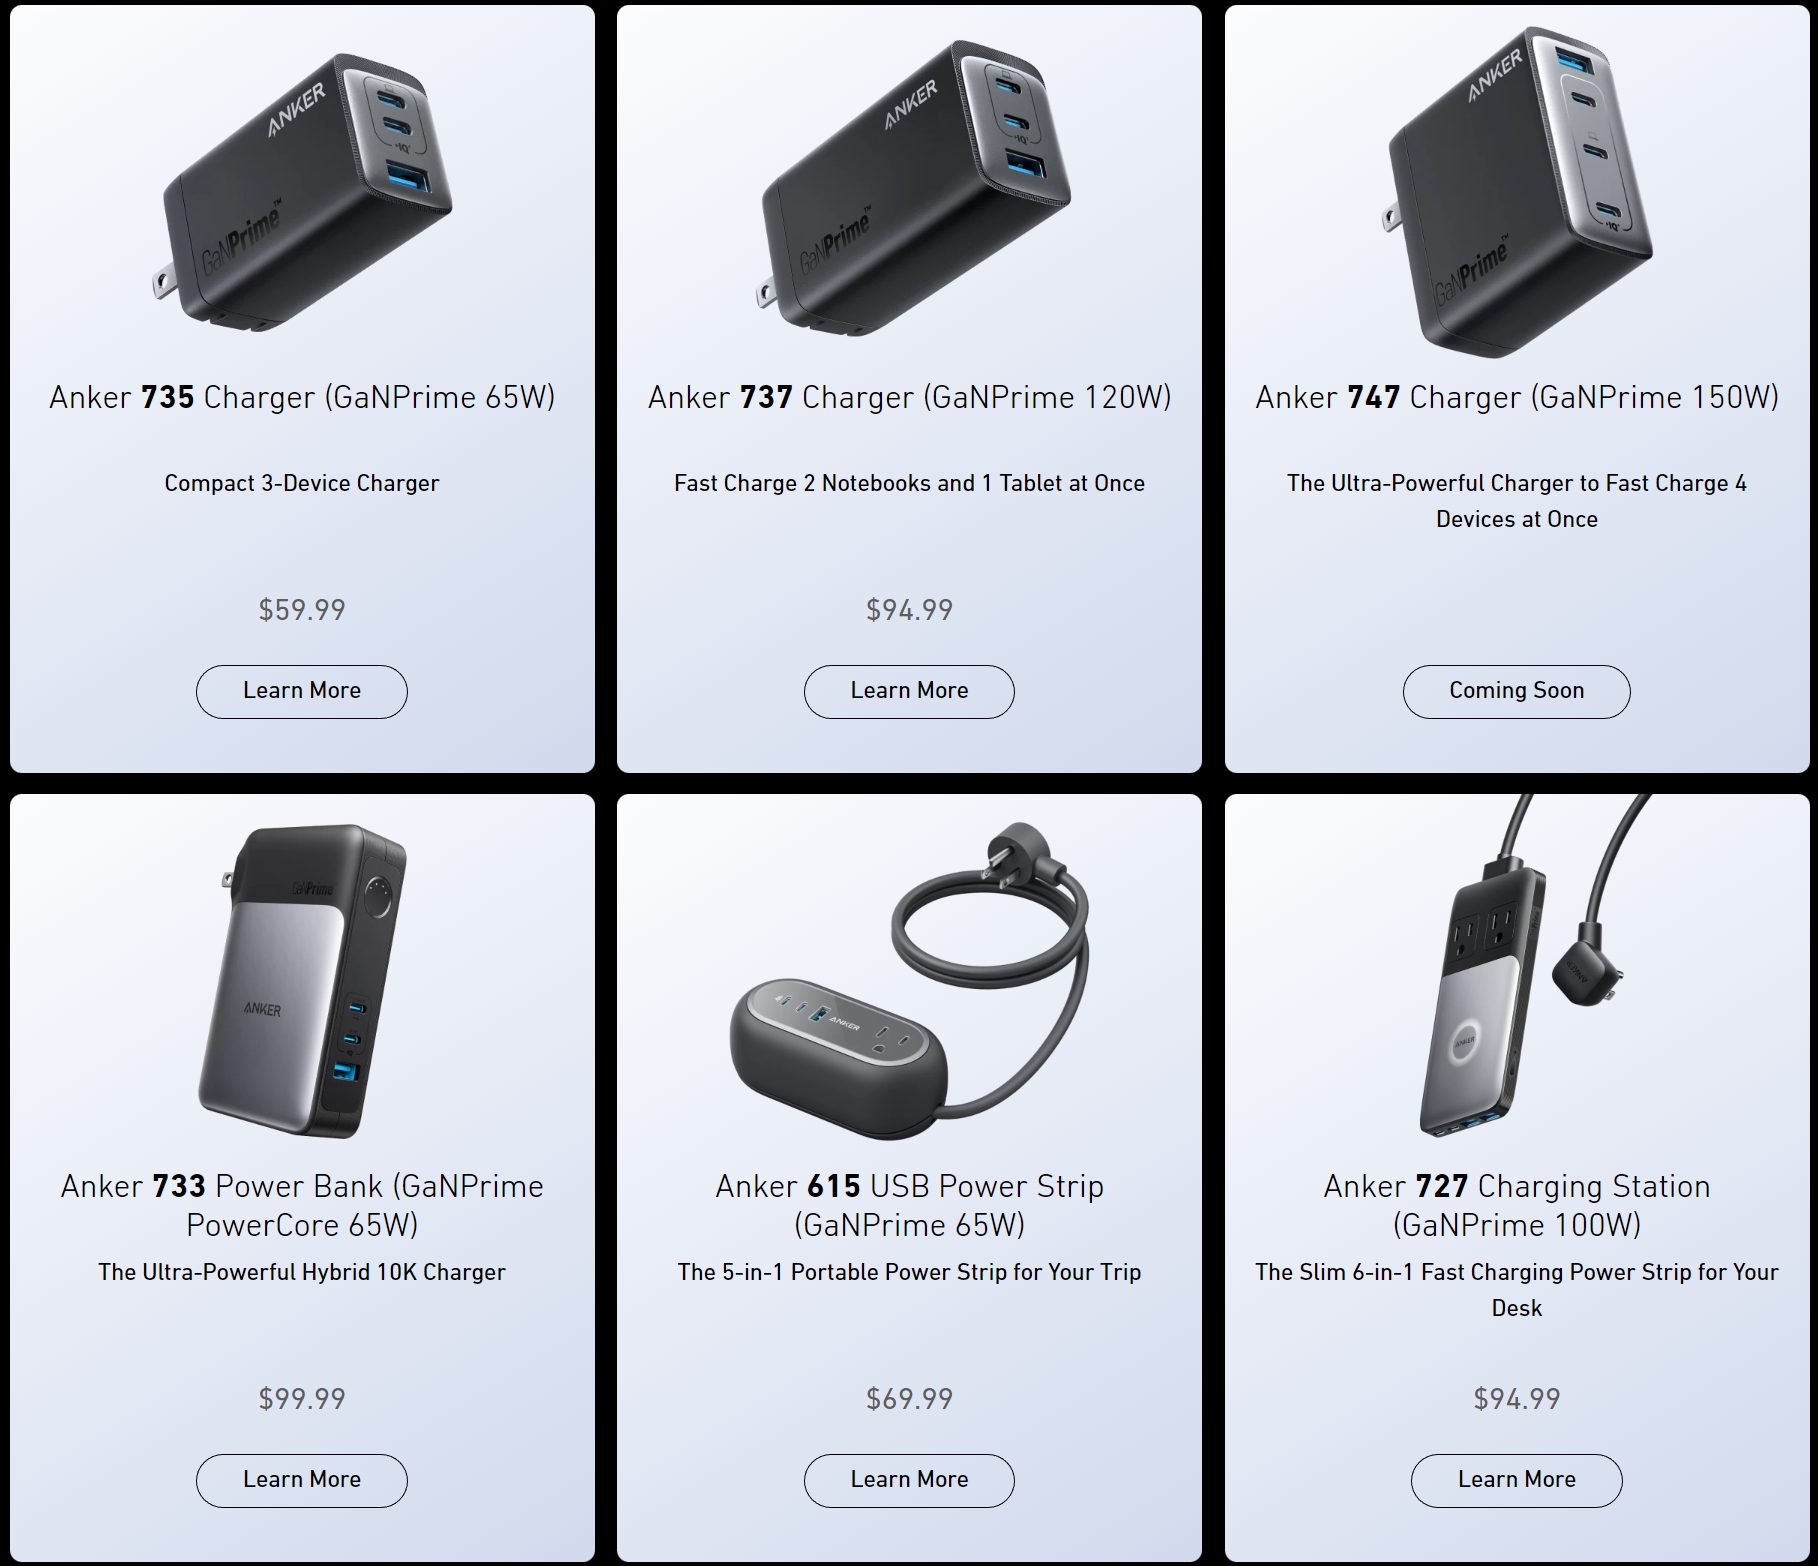
Task: Click the $99.99 price of Anker 733
Action: tap(302, 1399)
